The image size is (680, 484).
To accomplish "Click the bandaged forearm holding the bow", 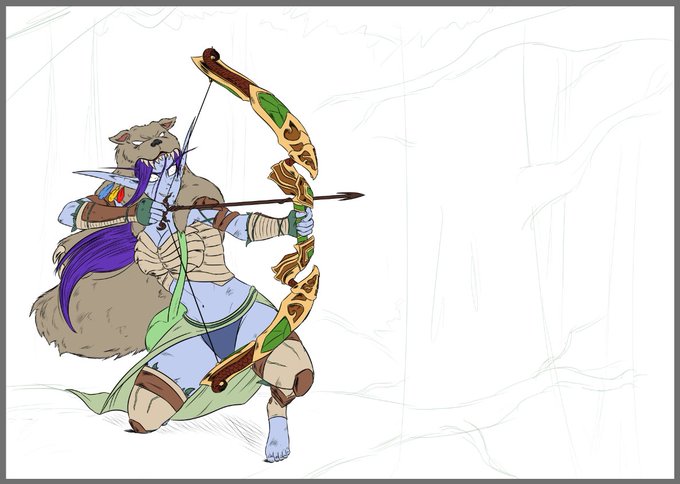I will click(267, 226).
